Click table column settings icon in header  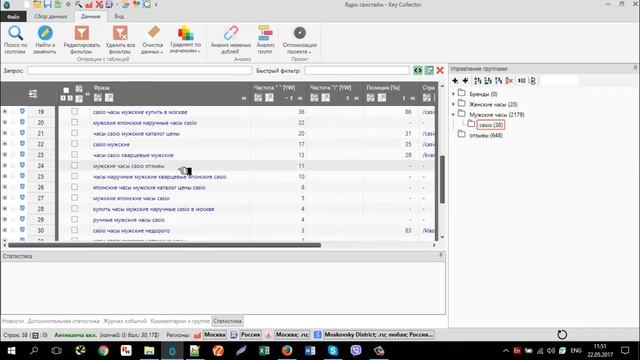tap(33, 94)
